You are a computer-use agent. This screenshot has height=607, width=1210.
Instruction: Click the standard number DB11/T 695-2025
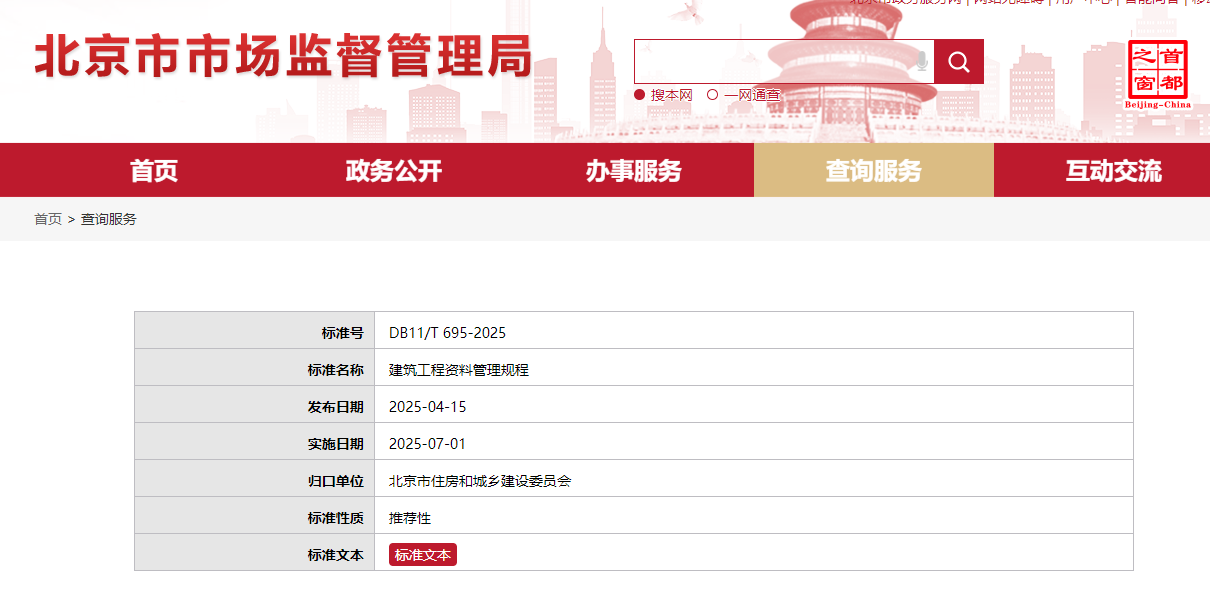(447, 333)
